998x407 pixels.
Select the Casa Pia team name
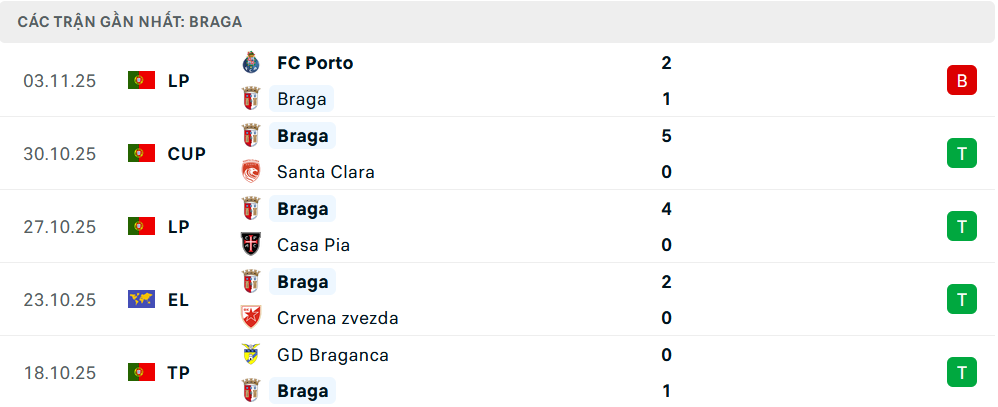coord(314,245)
